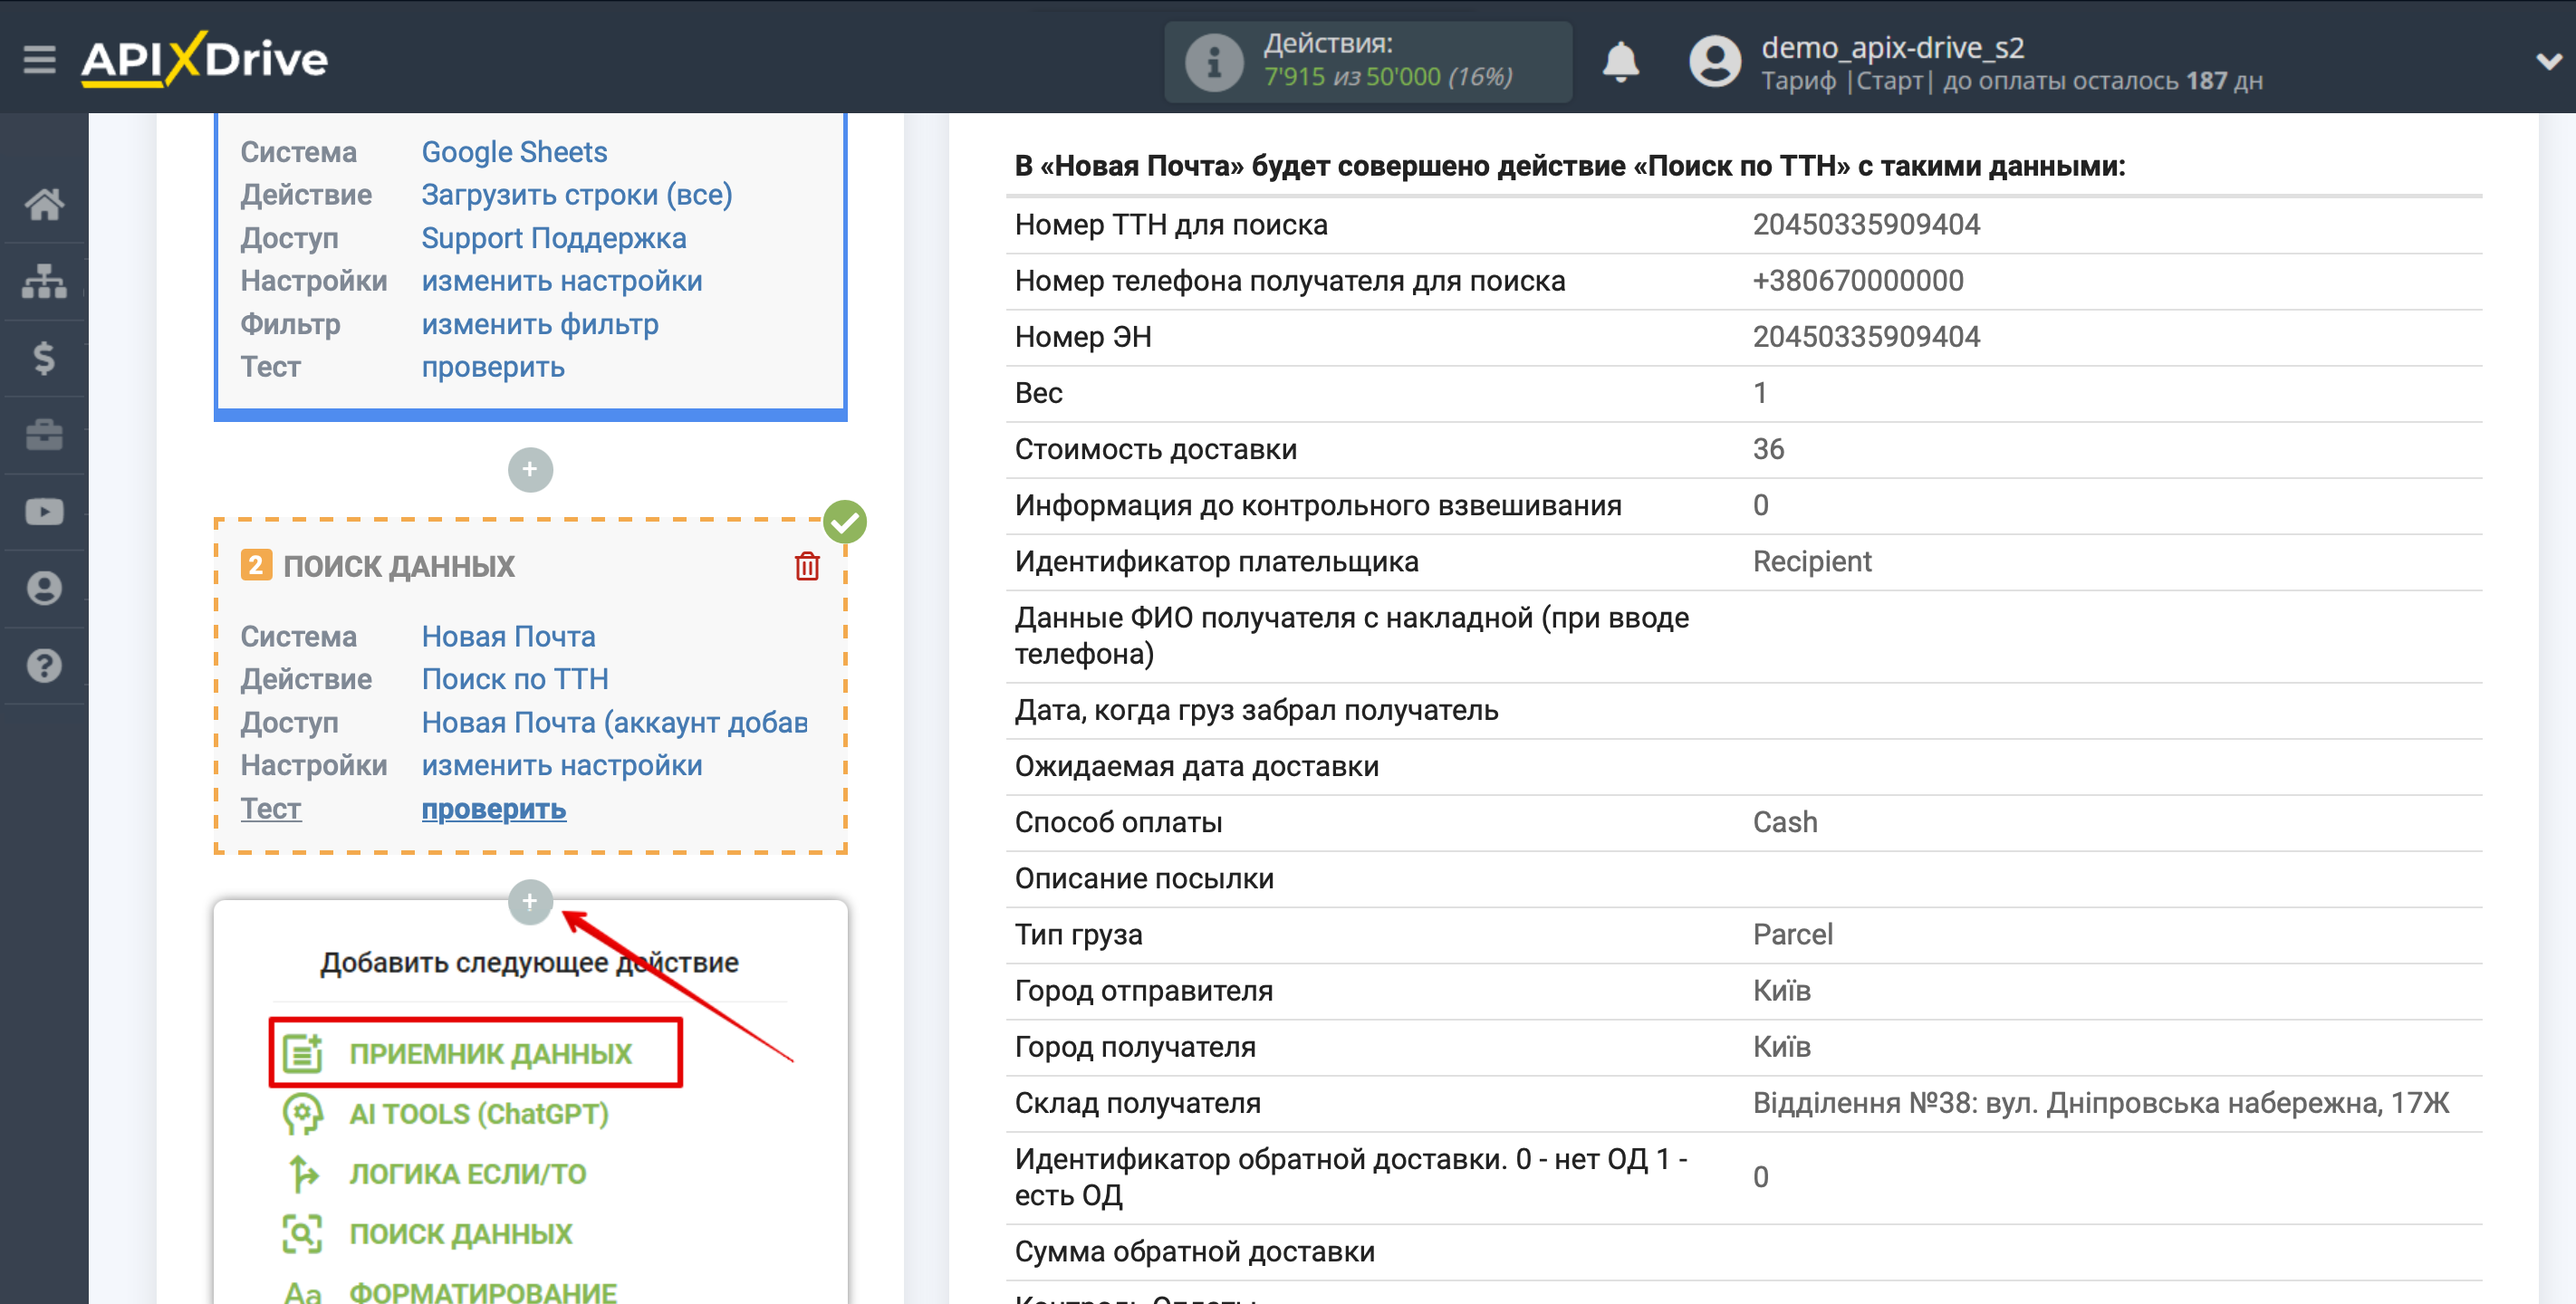Open YouTube video icon in sidebar
The width and height of the screenshot is (2576, 1304).
44,512
